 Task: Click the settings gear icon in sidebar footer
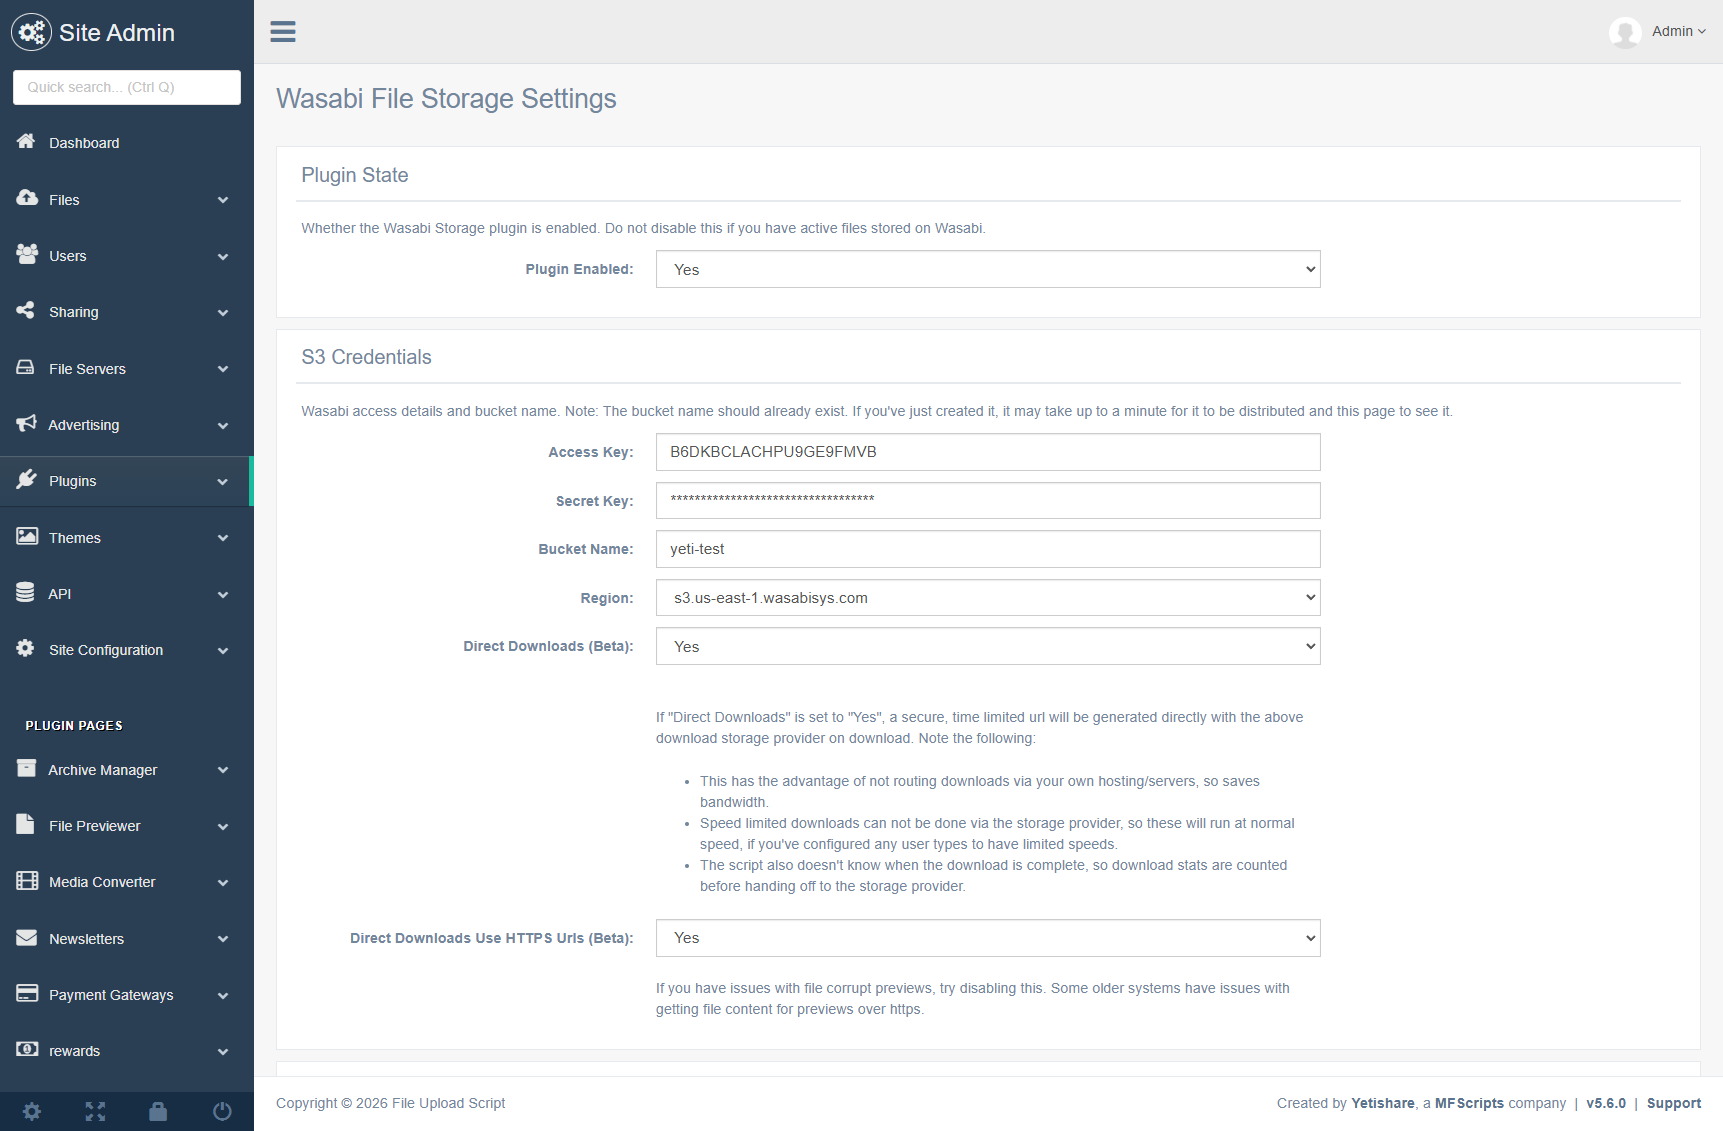pyautogui.click(x=32, y=1111)
